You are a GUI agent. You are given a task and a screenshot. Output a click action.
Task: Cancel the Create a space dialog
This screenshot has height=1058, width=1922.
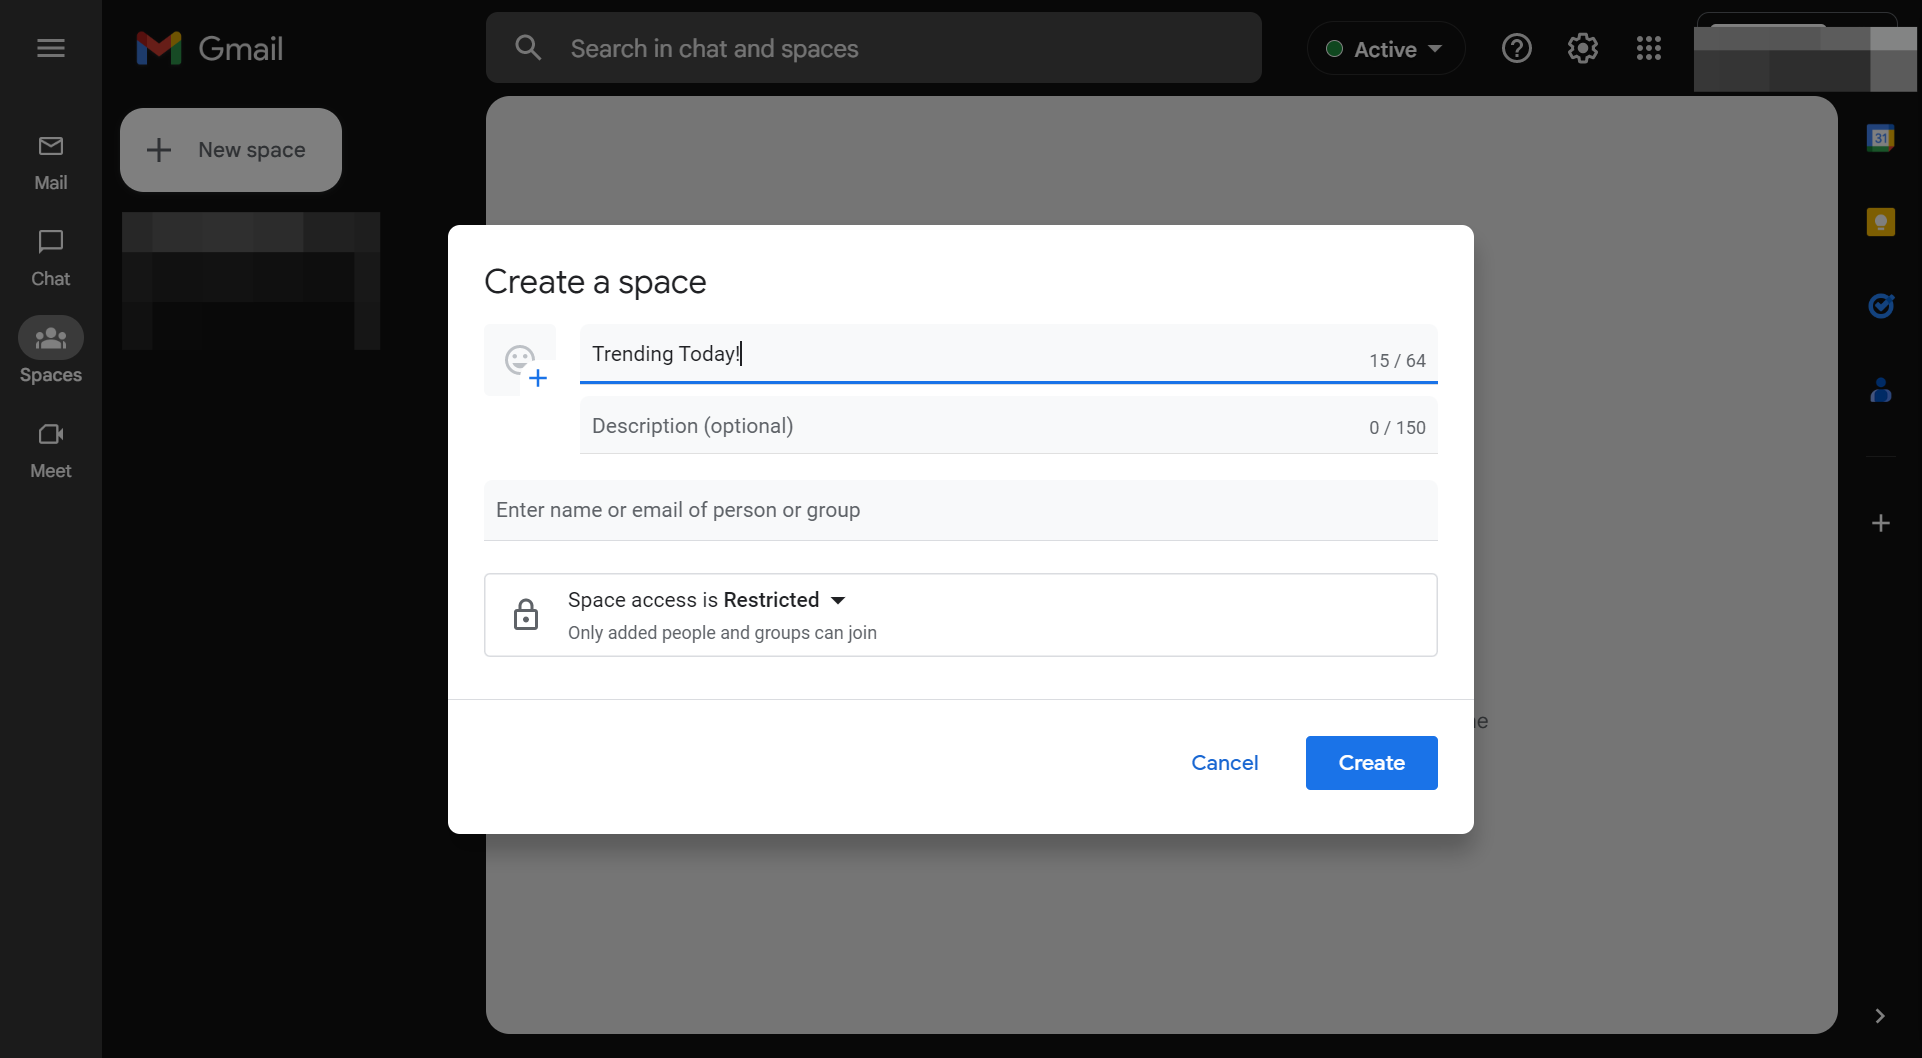coord(1225,763)
